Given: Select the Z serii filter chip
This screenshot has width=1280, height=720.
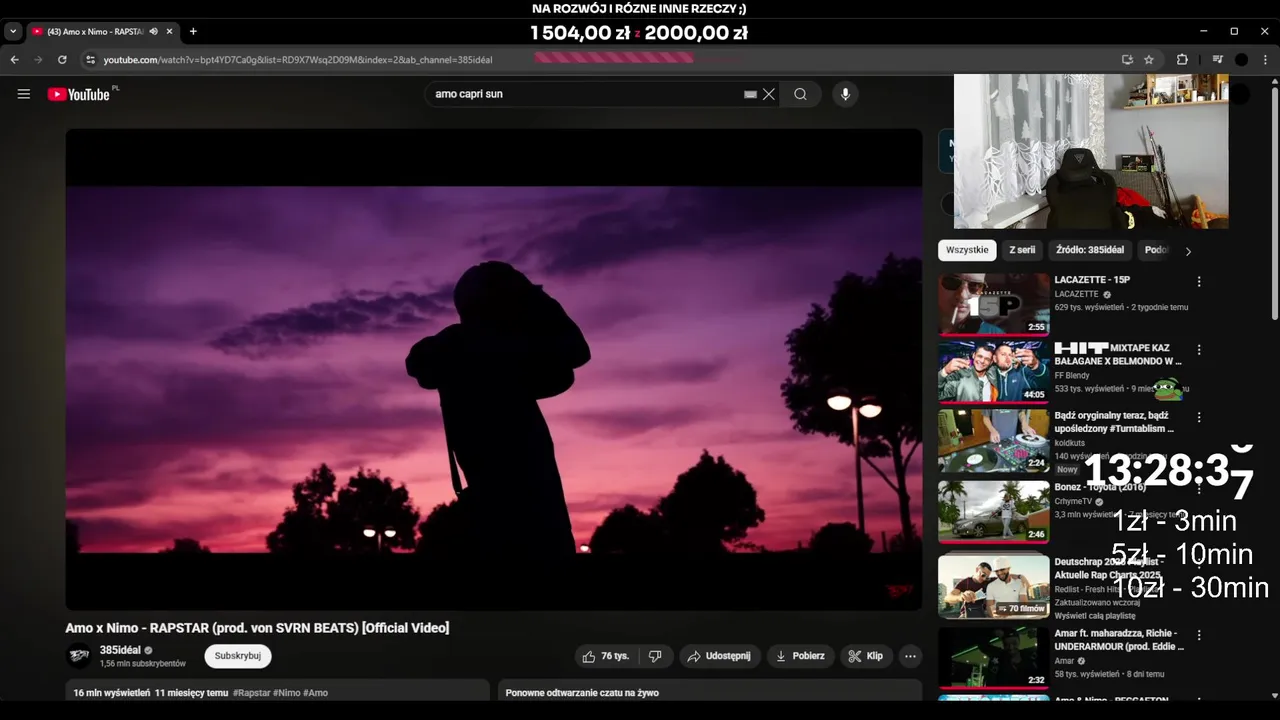Looking at the screenshot, I should (x=1022, y=250).
